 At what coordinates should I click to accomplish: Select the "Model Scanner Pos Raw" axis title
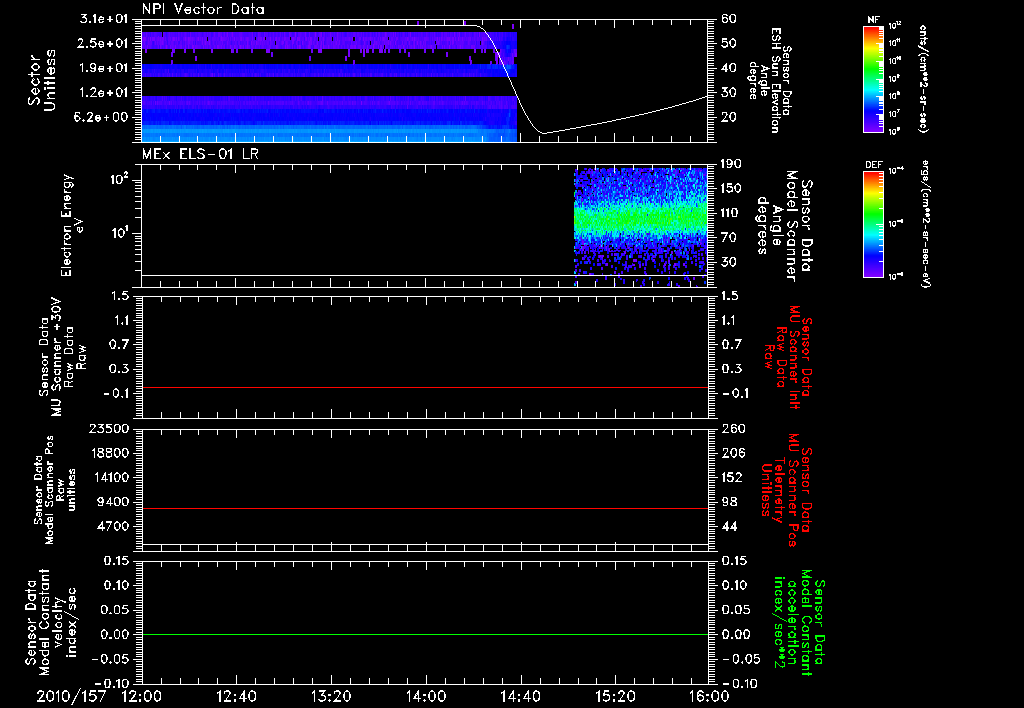[x=55, y=490]
